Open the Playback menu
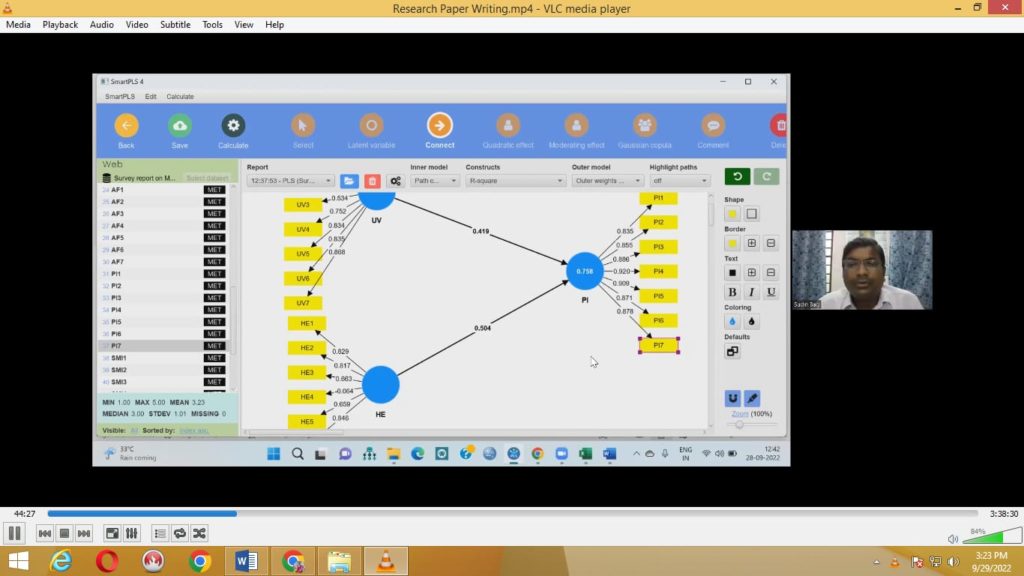1024x576 pixels. (x=60, y=24)
